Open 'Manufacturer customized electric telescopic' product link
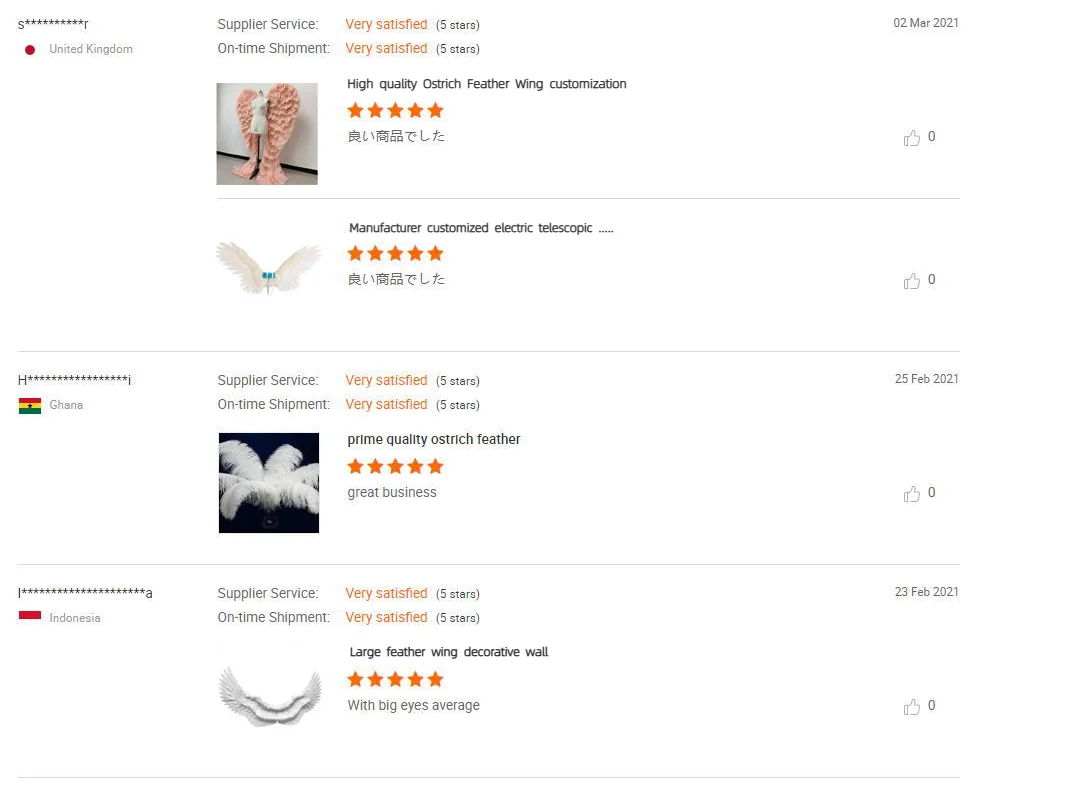The width and height of the screenshot is (1065, 785). (481, 227)
